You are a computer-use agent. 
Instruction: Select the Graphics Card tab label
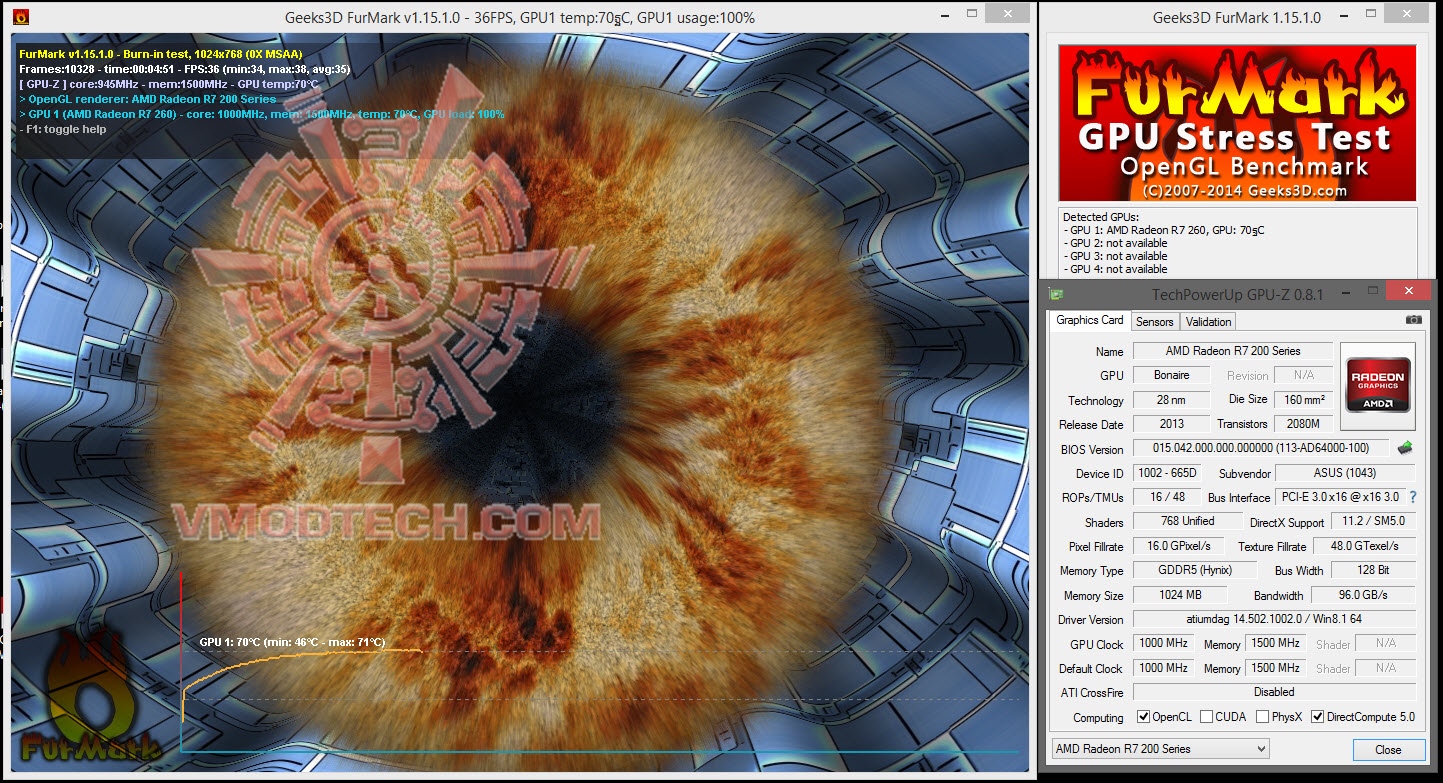1089,320
